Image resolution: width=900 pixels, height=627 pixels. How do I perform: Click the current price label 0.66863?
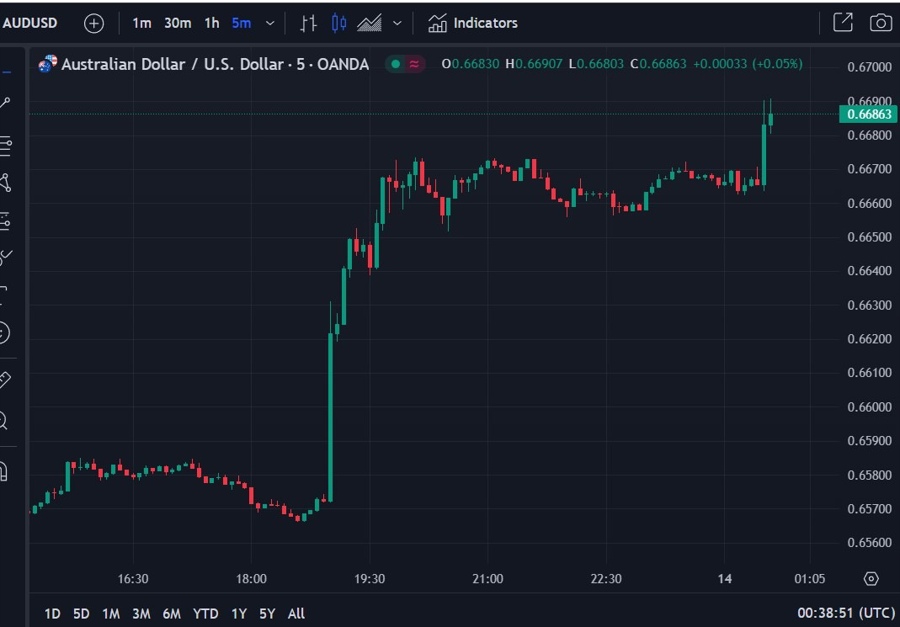(869, 114)
